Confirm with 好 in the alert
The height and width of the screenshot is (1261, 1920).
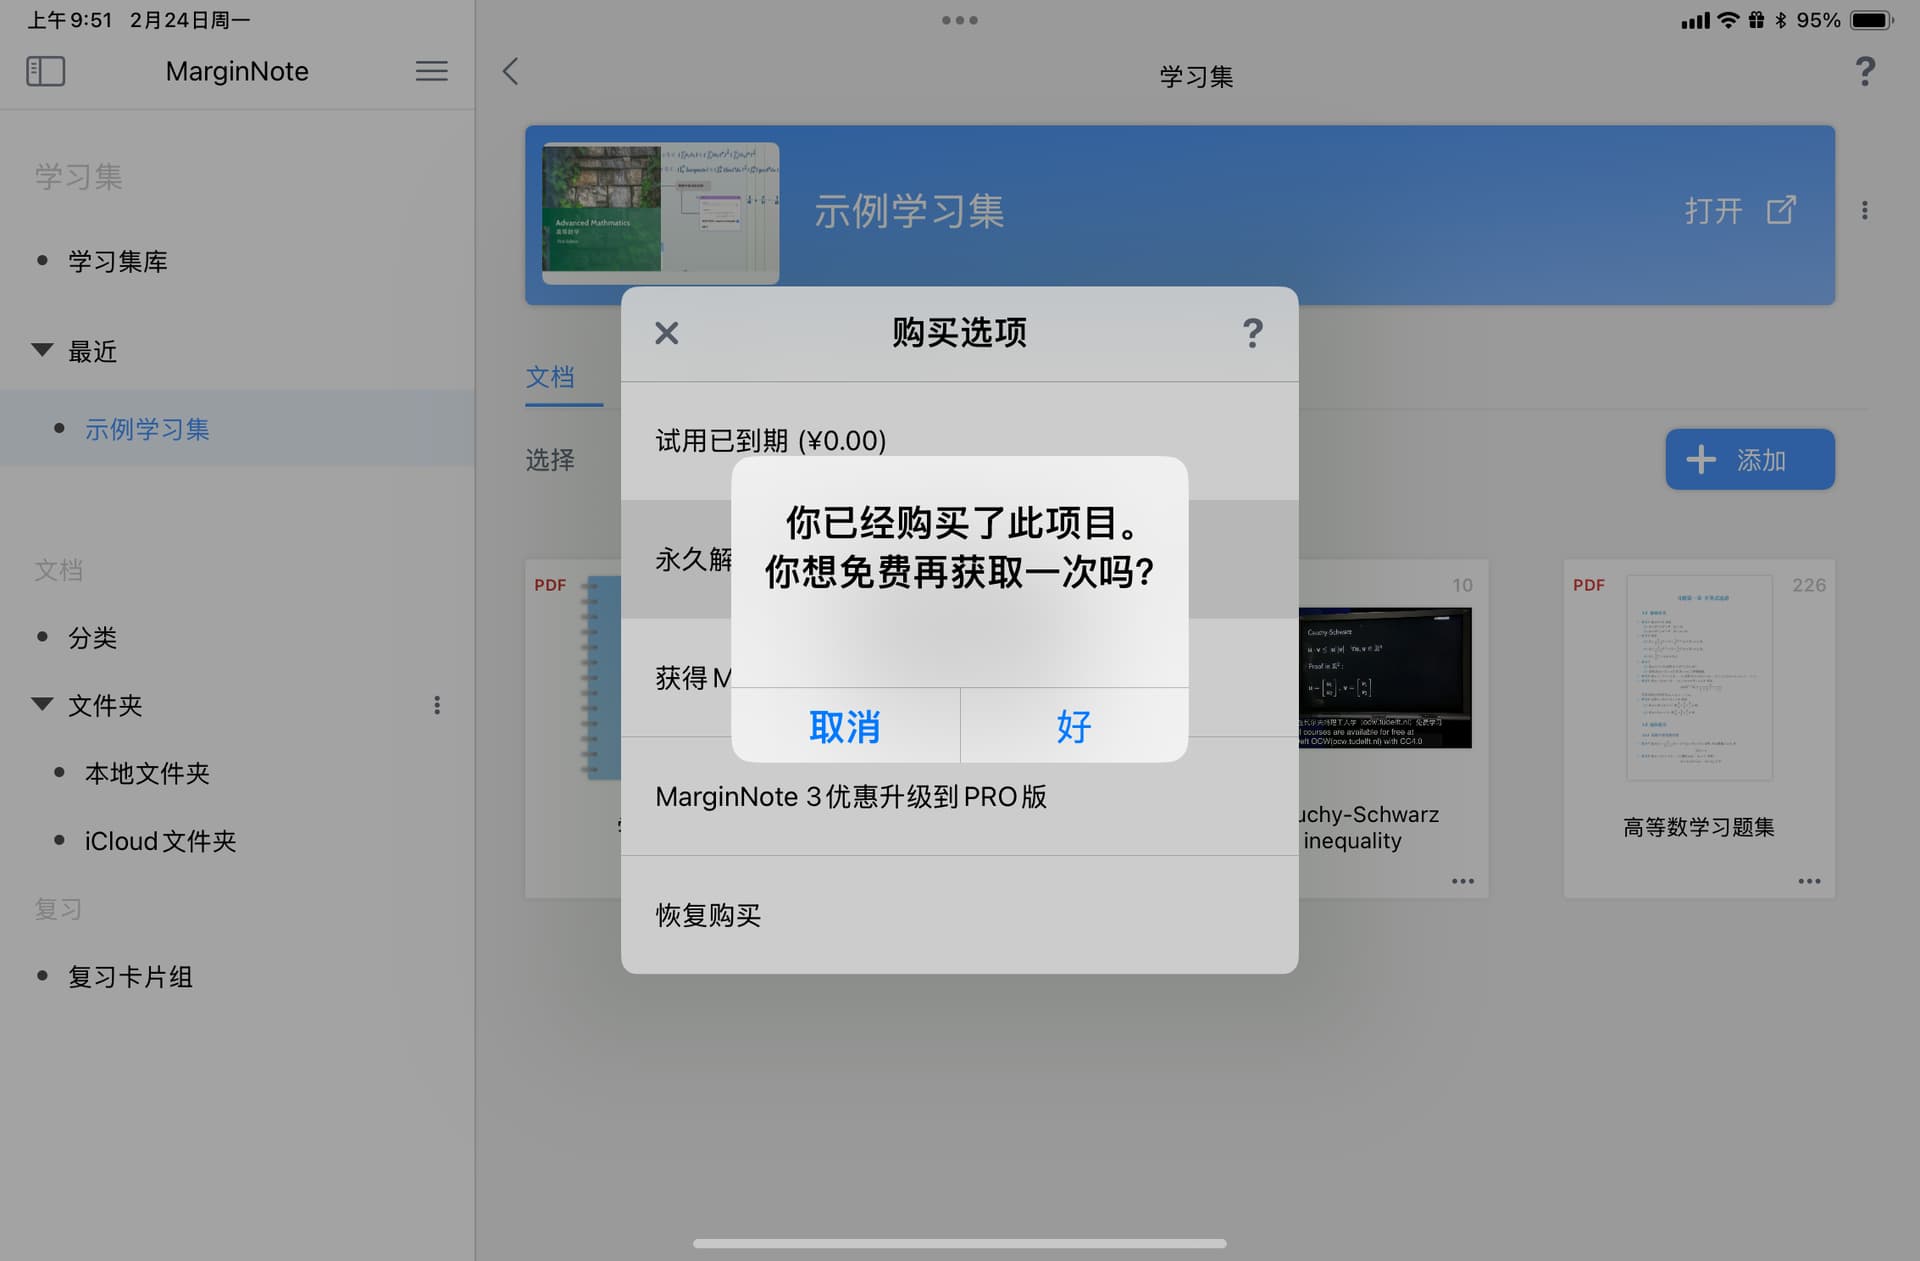point(1074,726)
